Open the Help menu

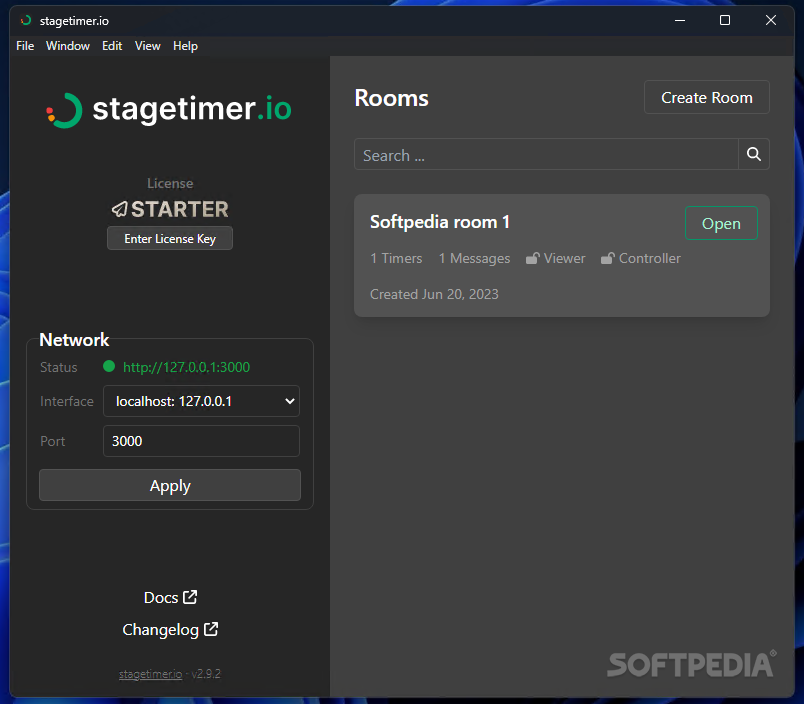pos(185,46)
